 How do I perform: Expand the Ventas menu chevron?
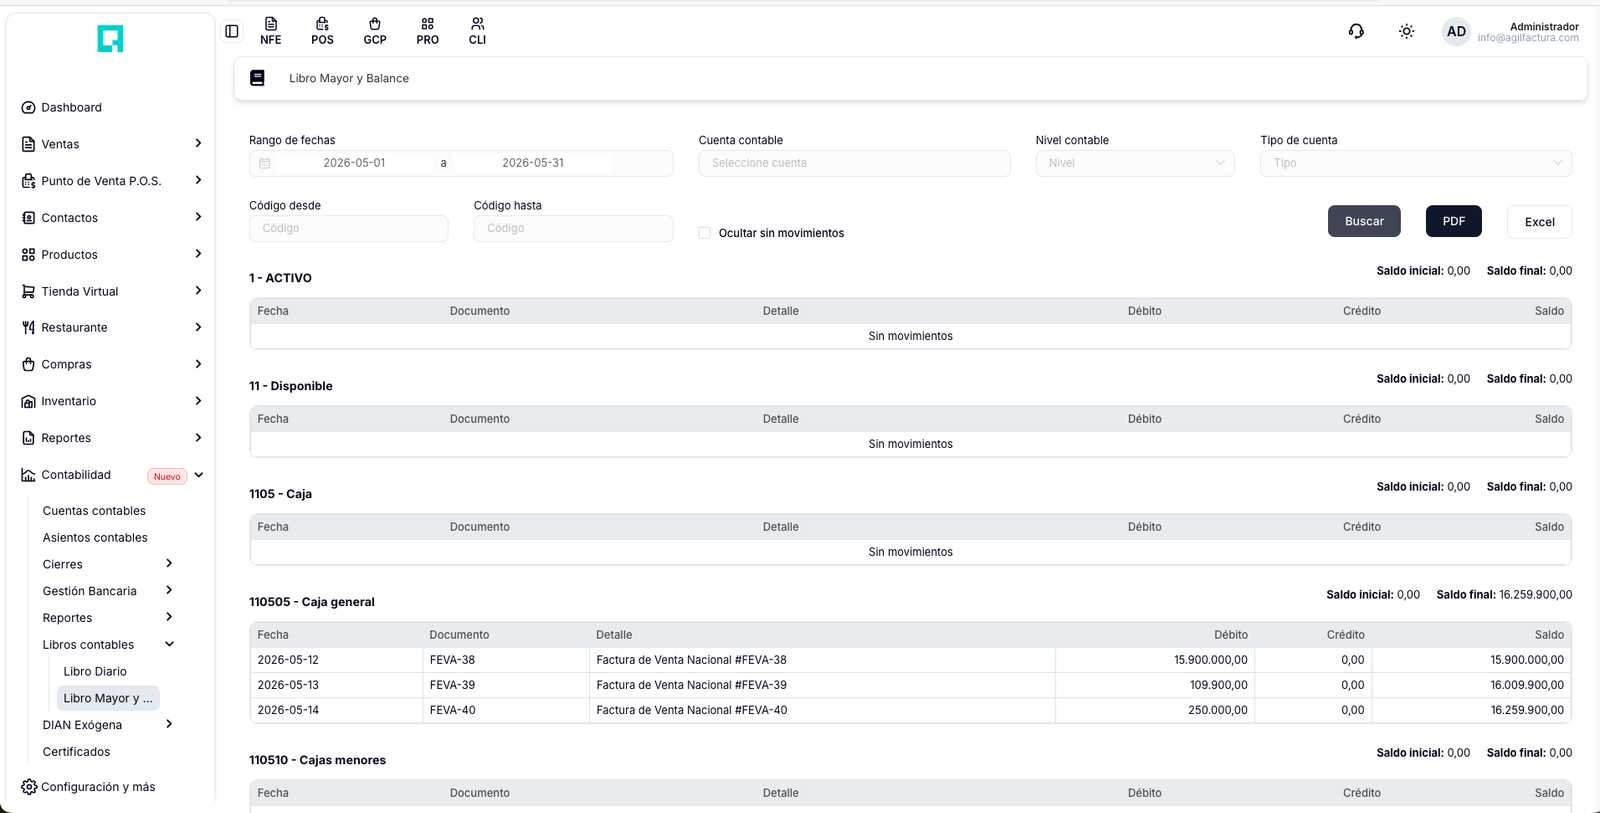coord(198,144)
